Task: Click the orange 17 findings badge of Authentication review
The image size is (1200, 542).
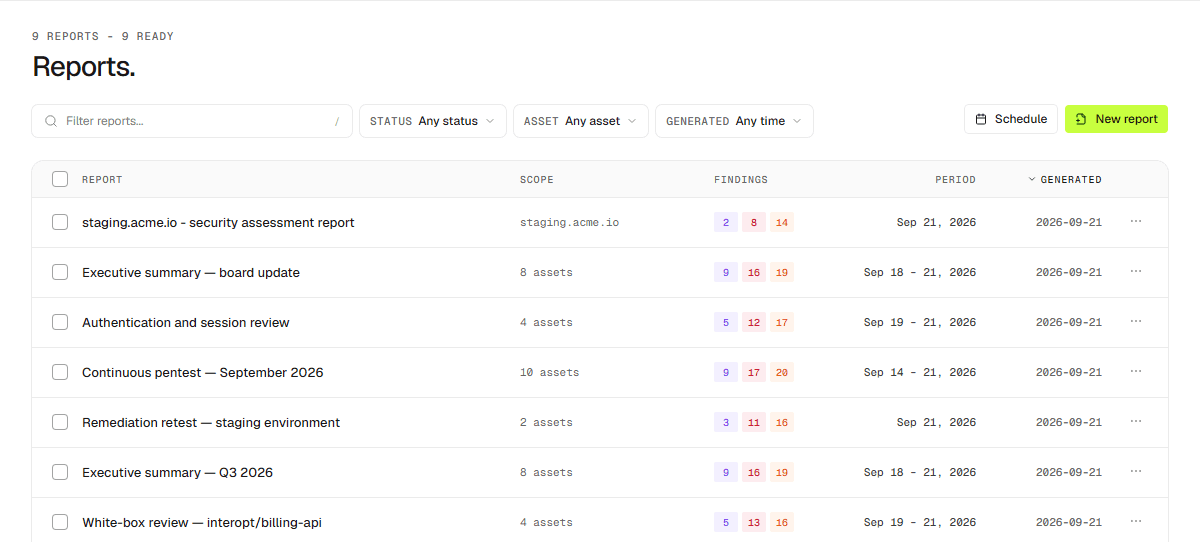Action: coord(782,322)
